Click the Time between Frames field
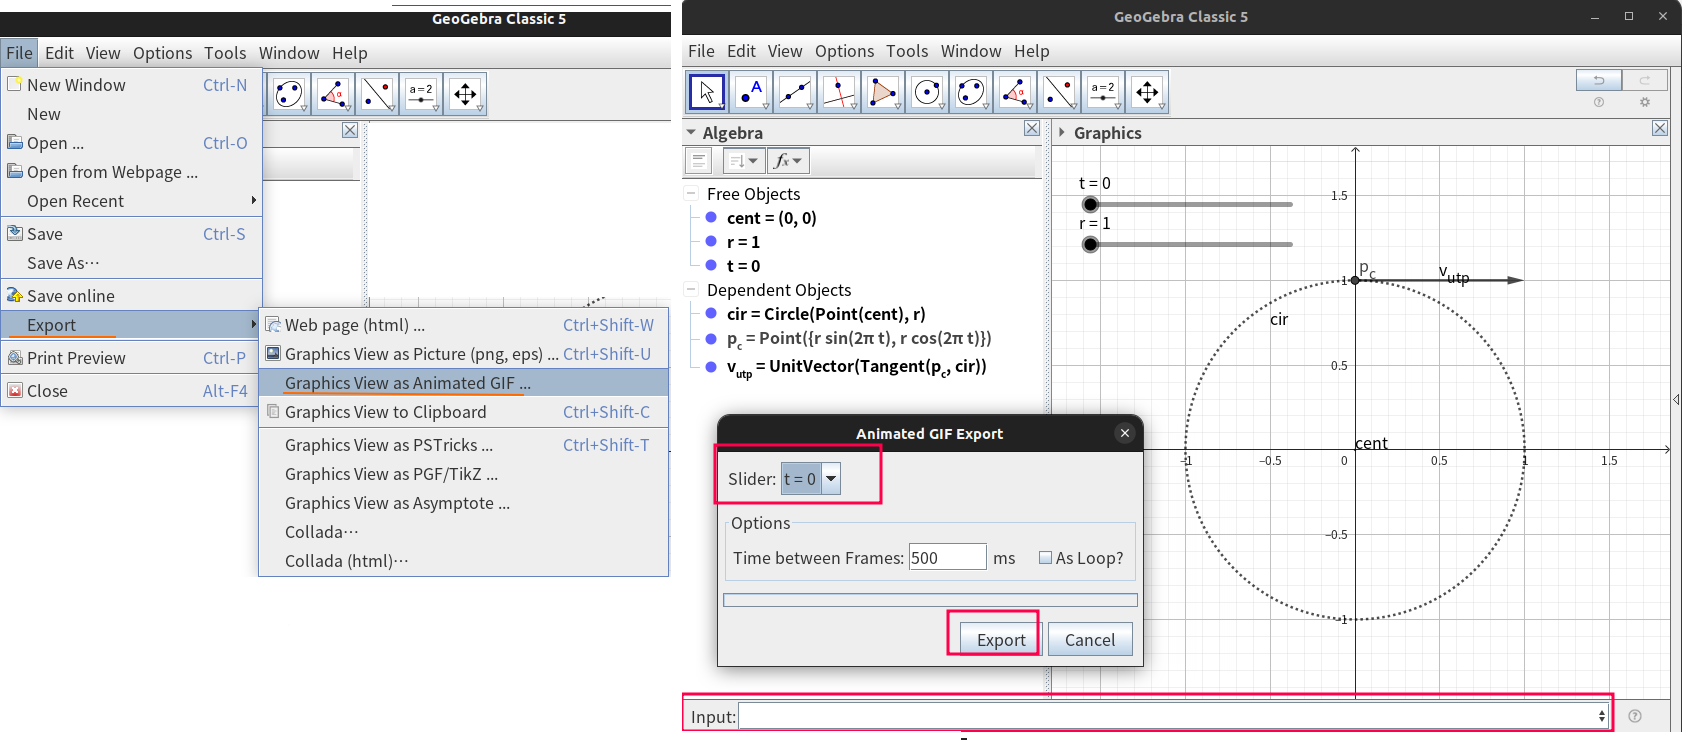 coord(947,558)
